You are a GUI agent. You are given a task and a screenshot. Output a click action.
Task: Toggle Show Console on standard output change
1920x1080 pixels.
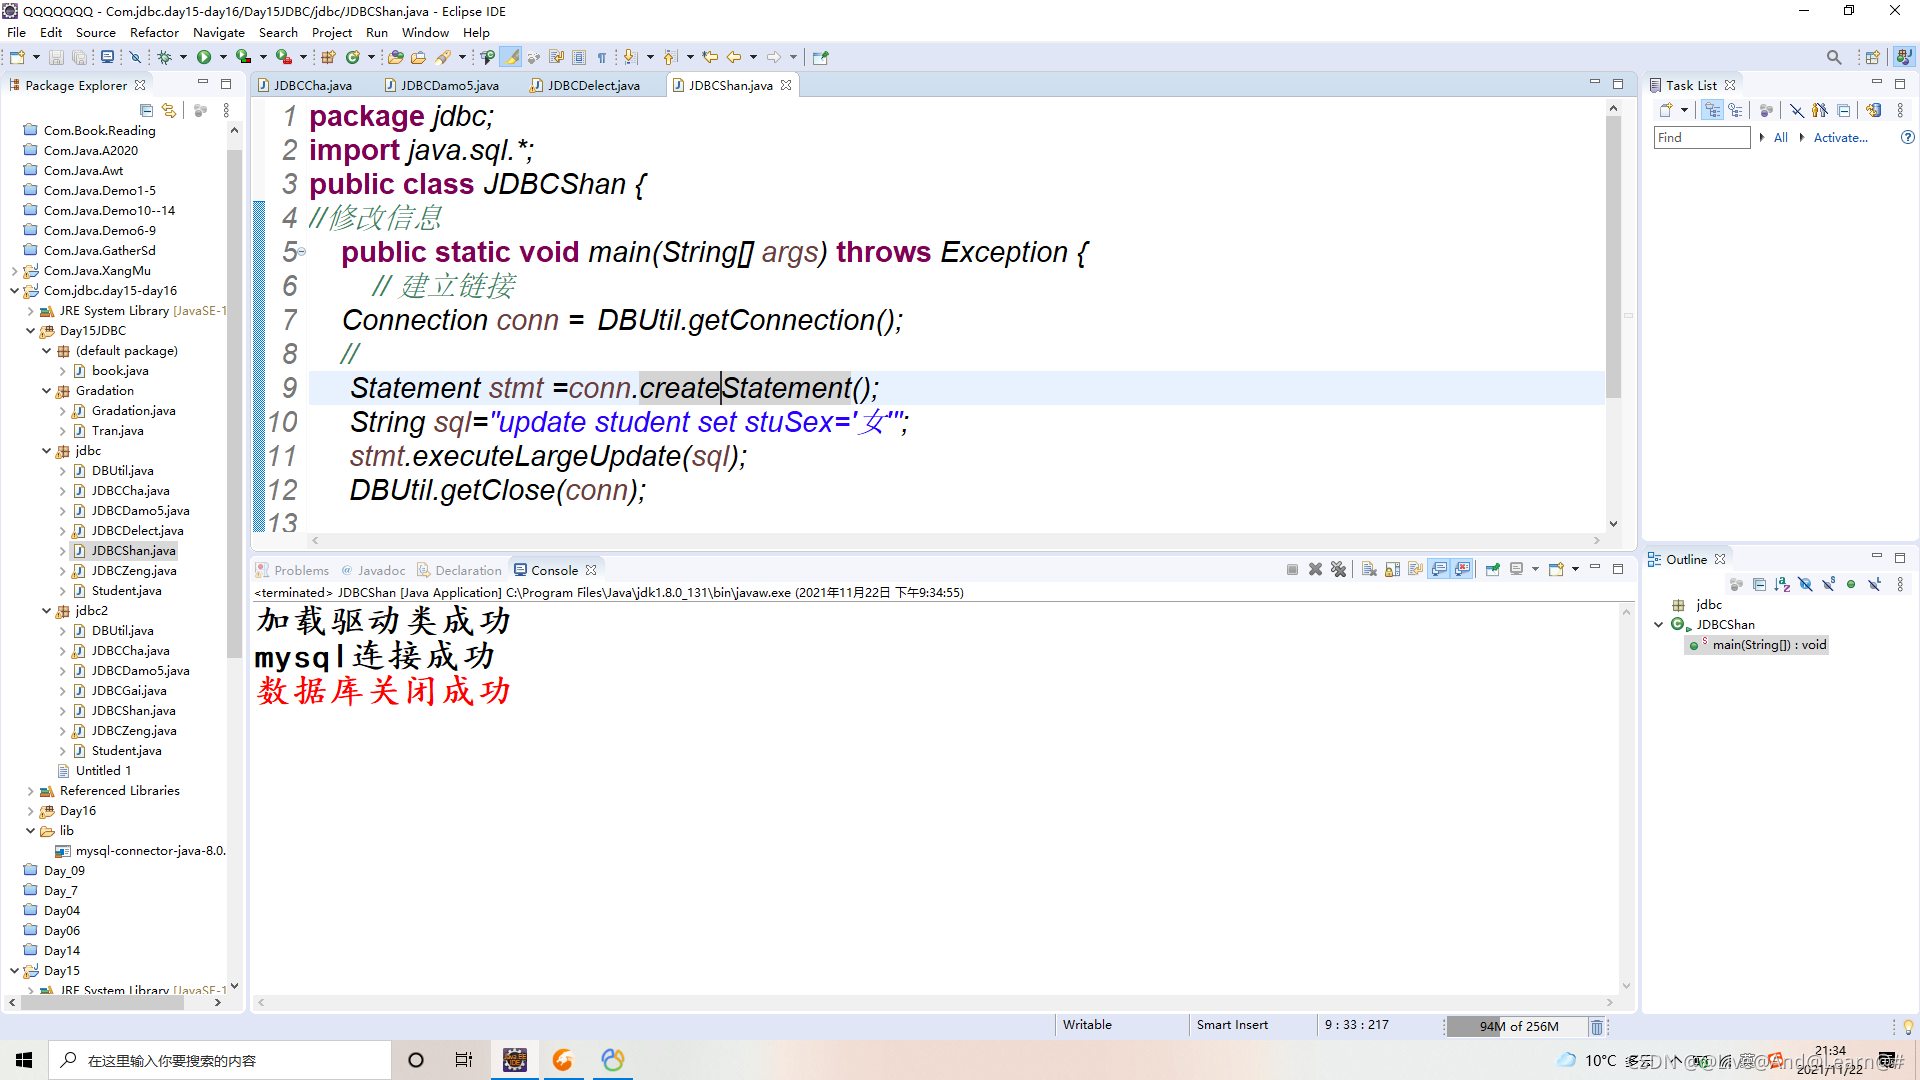(1439, 569)
